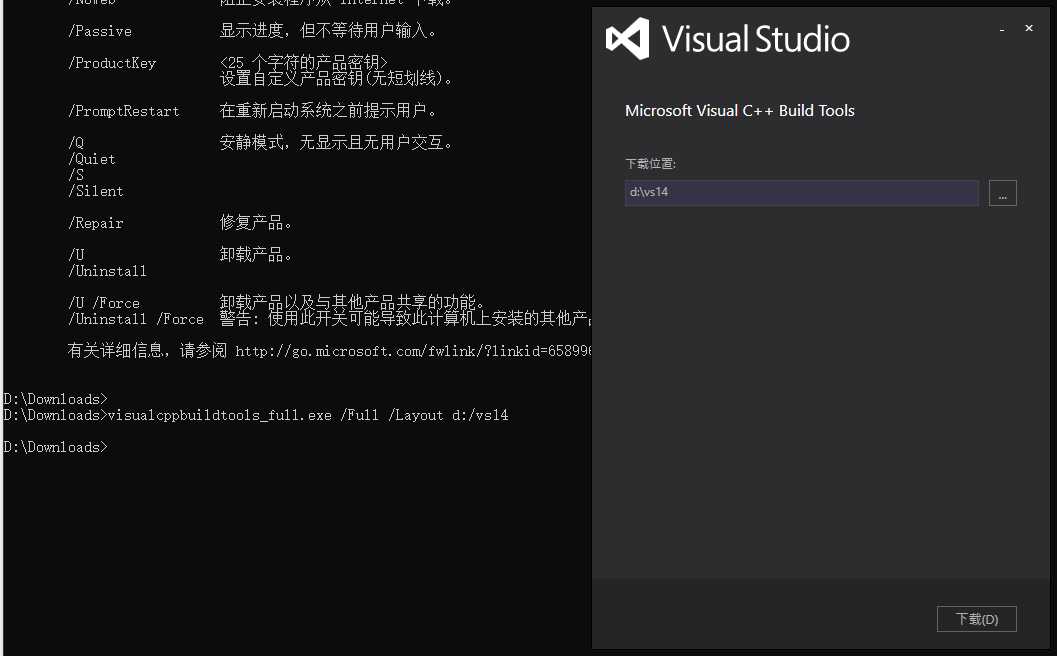
Task: Click the Visual Studio logo icon
Action: pos(628,39)
